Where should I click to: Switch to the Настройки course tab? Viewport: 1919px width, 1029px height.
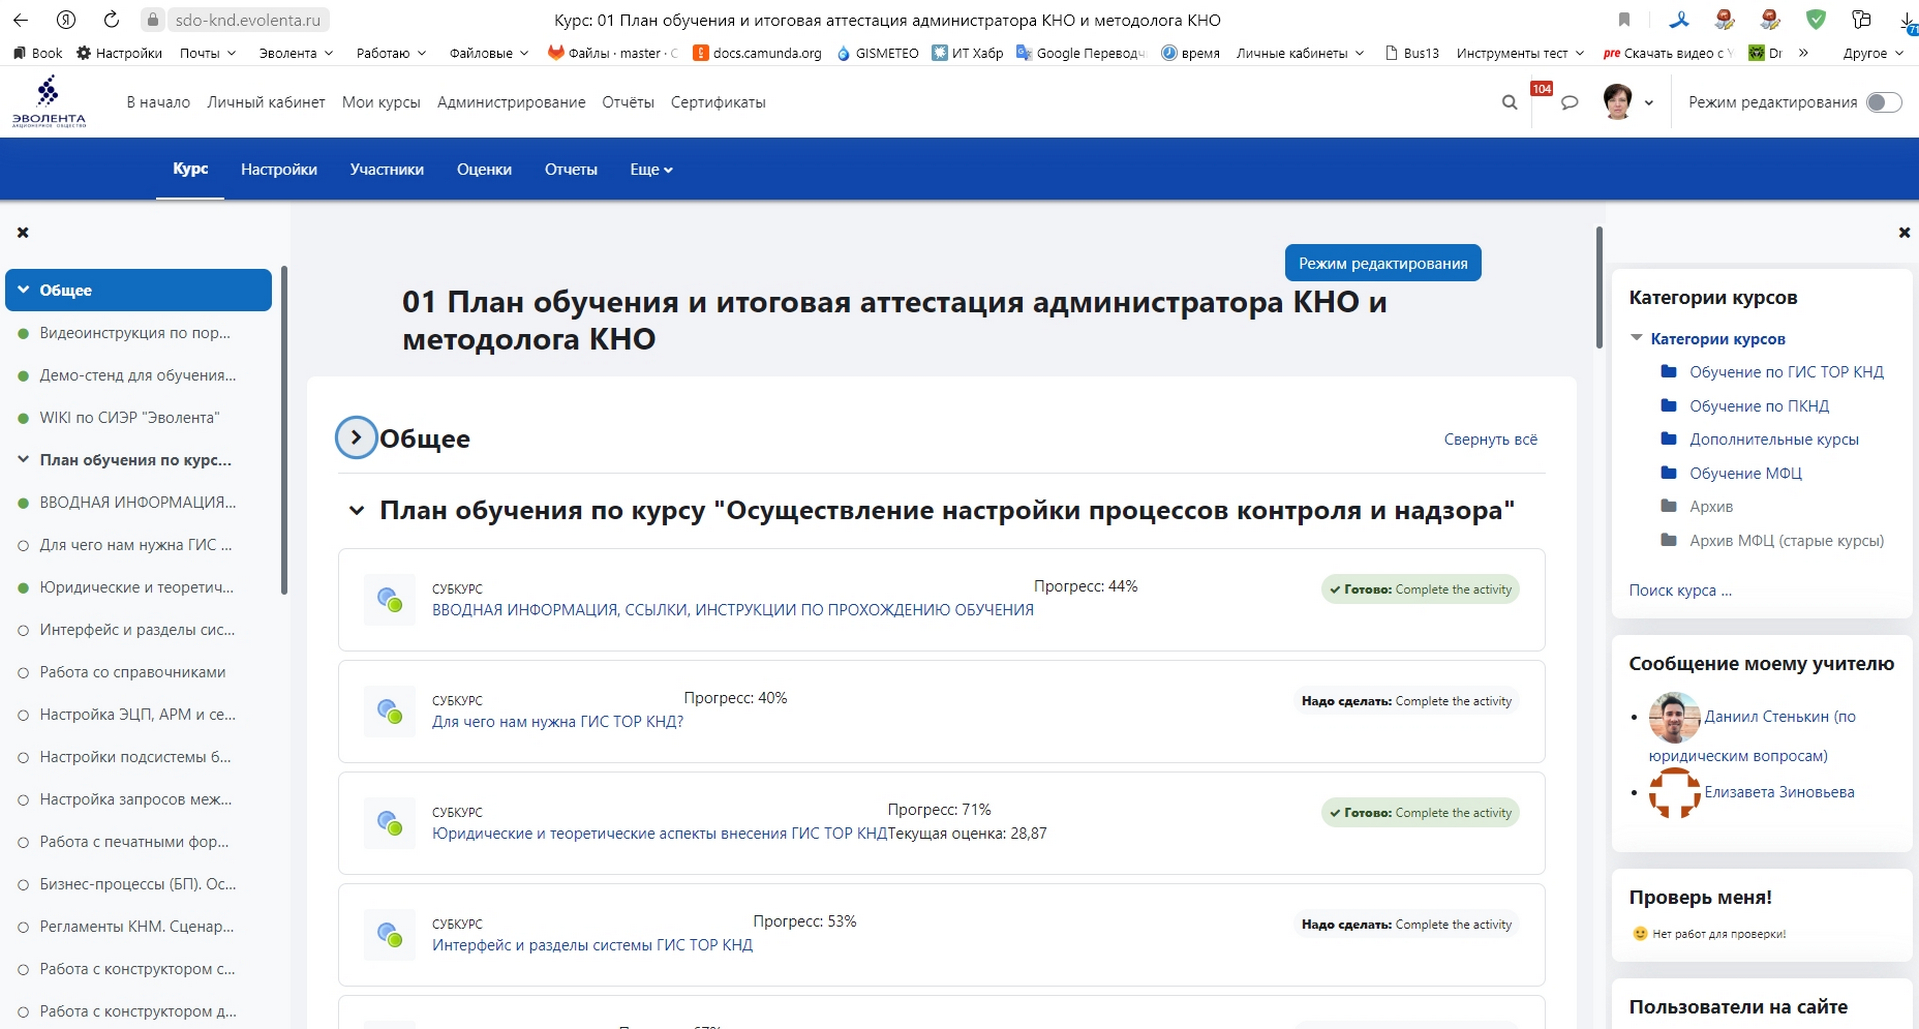(279, 169)
